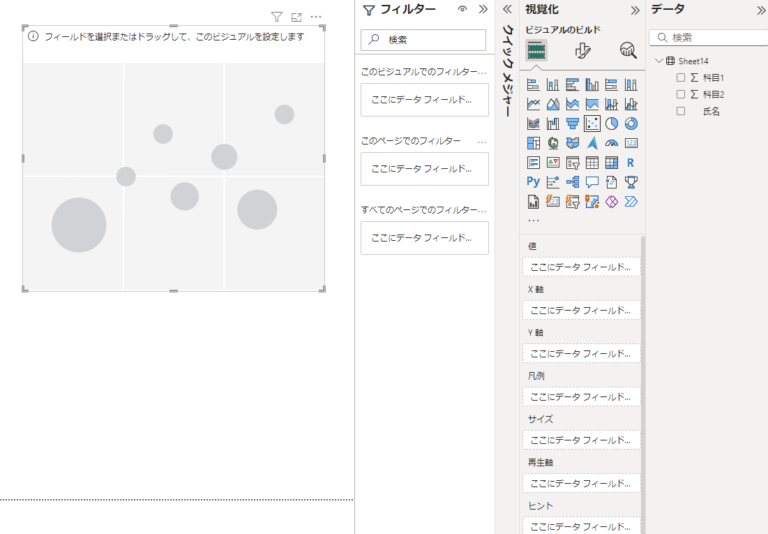
Task: Select the scatter chart visual icon
Action: point(592,124)
